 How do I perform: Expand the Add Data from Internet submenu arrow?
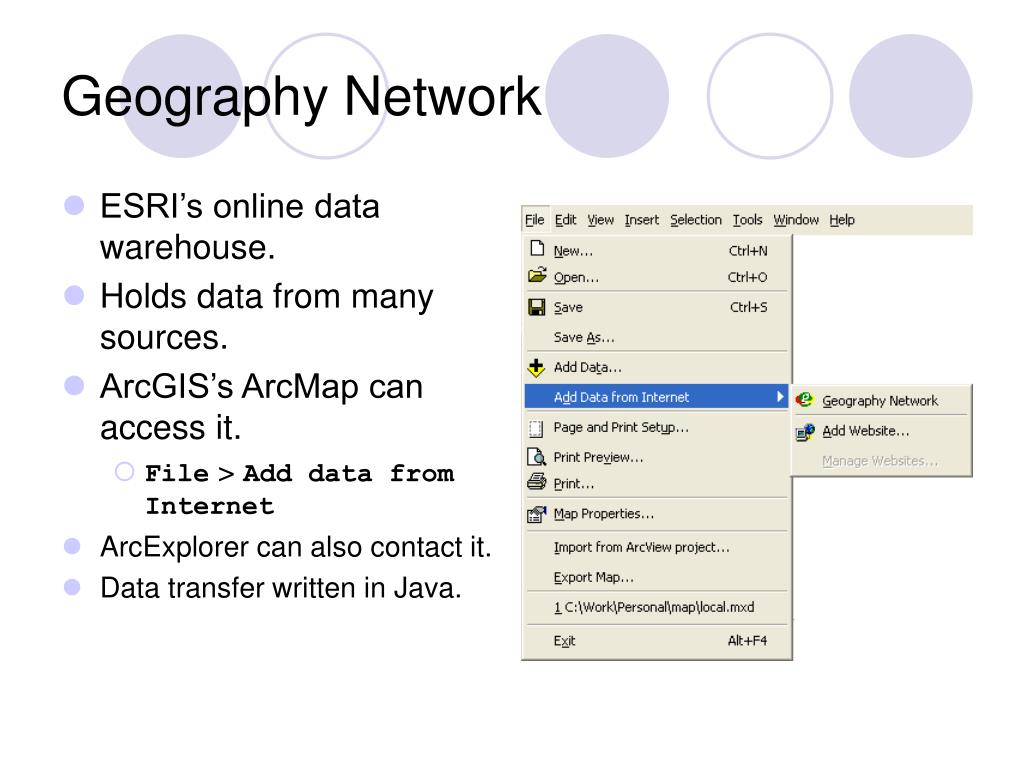pyautogui.click(x=780, y=396)
